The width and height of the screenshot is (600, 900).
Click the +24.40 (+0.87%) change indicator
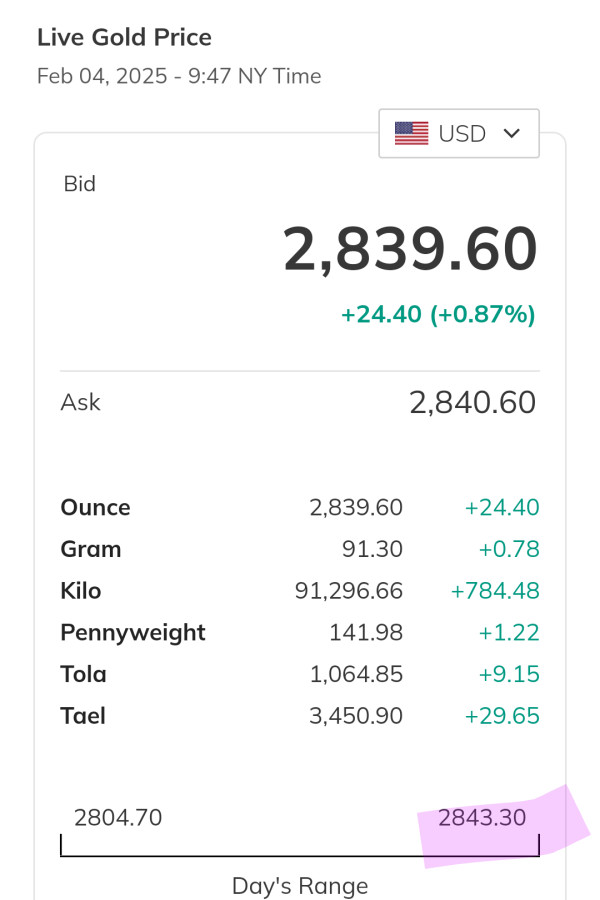(438, 314)
